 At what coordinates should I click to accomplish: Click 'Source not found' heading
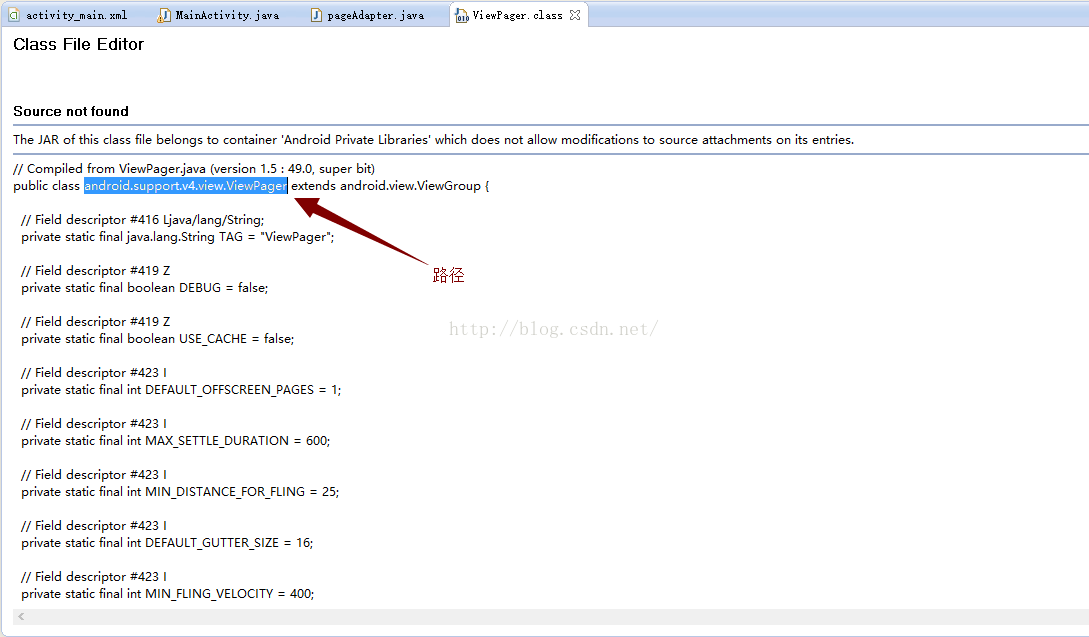tap(71, 111)
